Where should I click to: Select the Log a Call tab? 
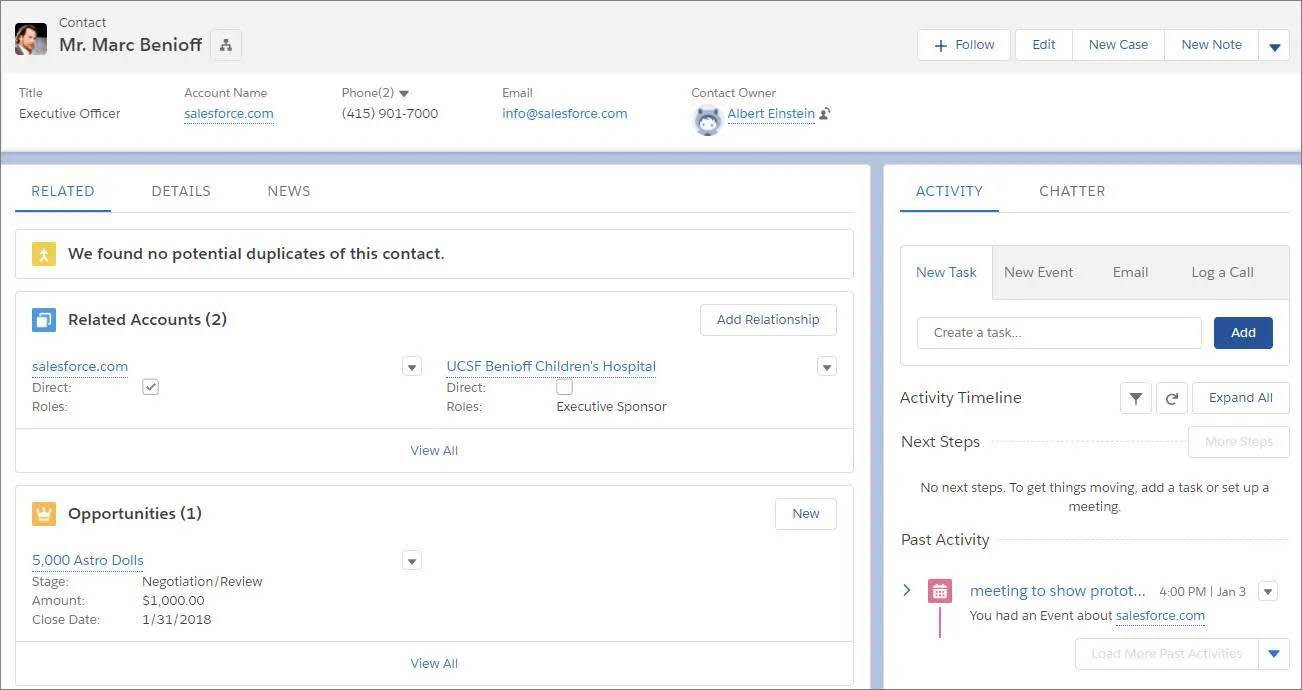(x=1222, y=272)
